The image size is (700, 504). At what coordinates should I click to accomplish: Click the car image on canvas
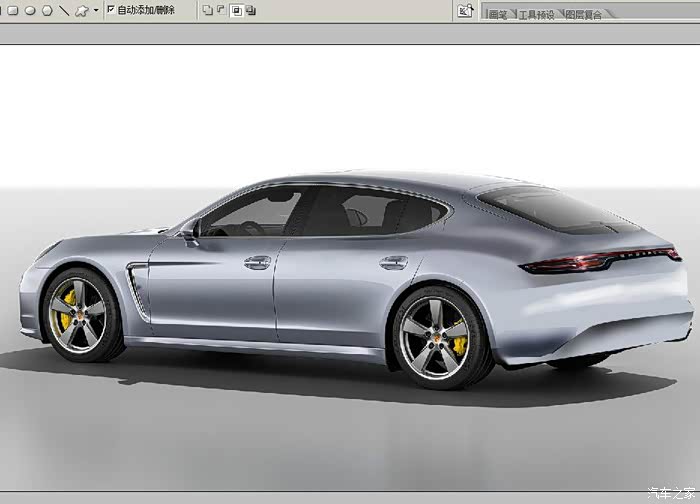tap(356, 280)
